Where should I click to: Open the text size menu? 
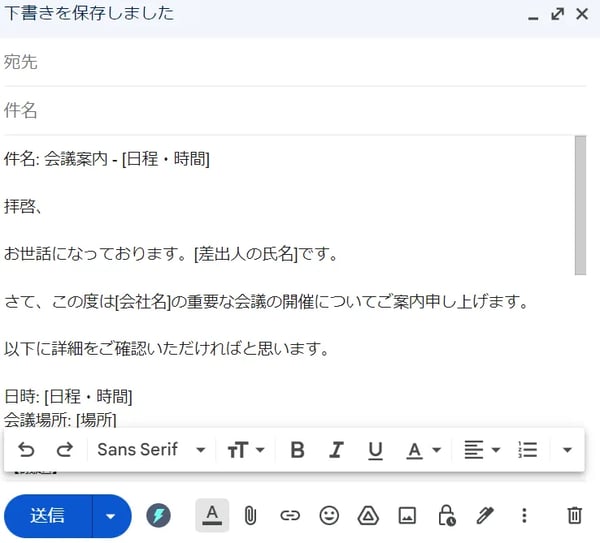[x=246, y=450]
